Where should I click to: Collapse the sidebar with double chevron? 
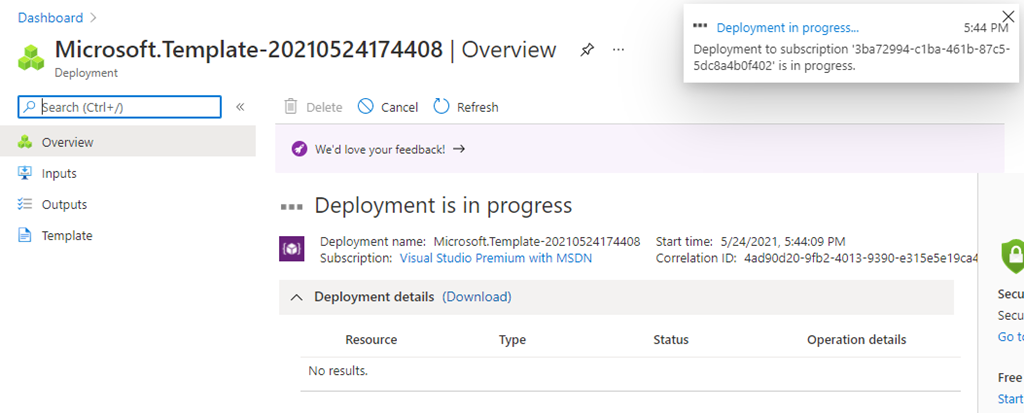pyautogui.click(x=240, y=107)
